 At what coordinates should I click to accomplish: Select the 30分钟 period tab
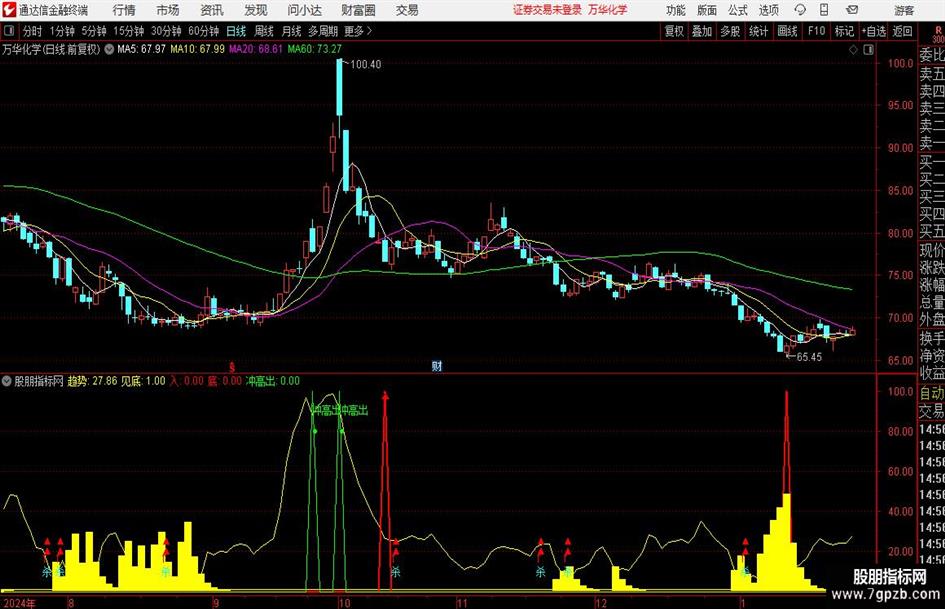[x=166, y=31]
